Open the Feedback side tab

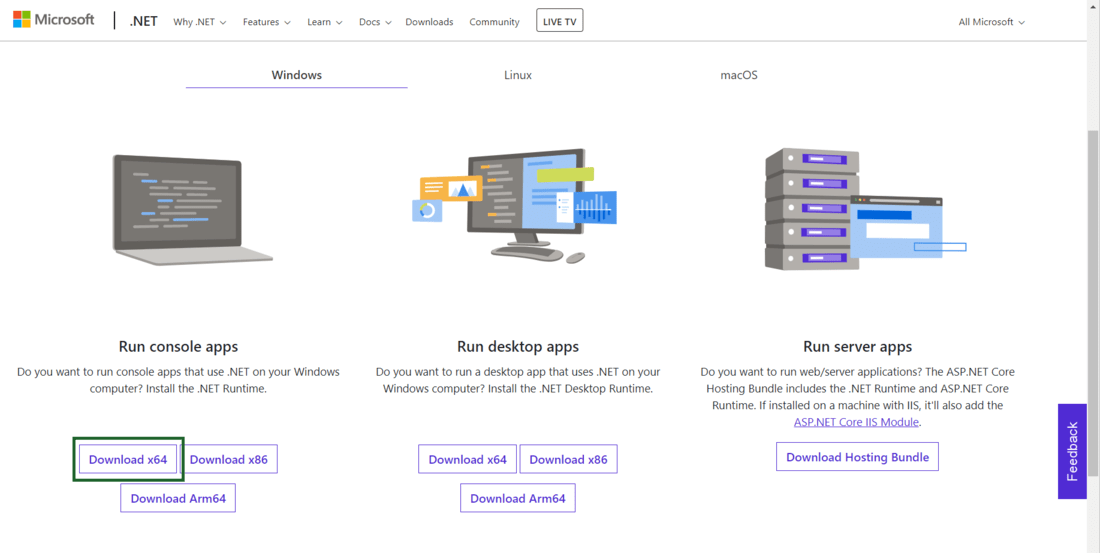pyautogui.click(x=1072, y=451)
